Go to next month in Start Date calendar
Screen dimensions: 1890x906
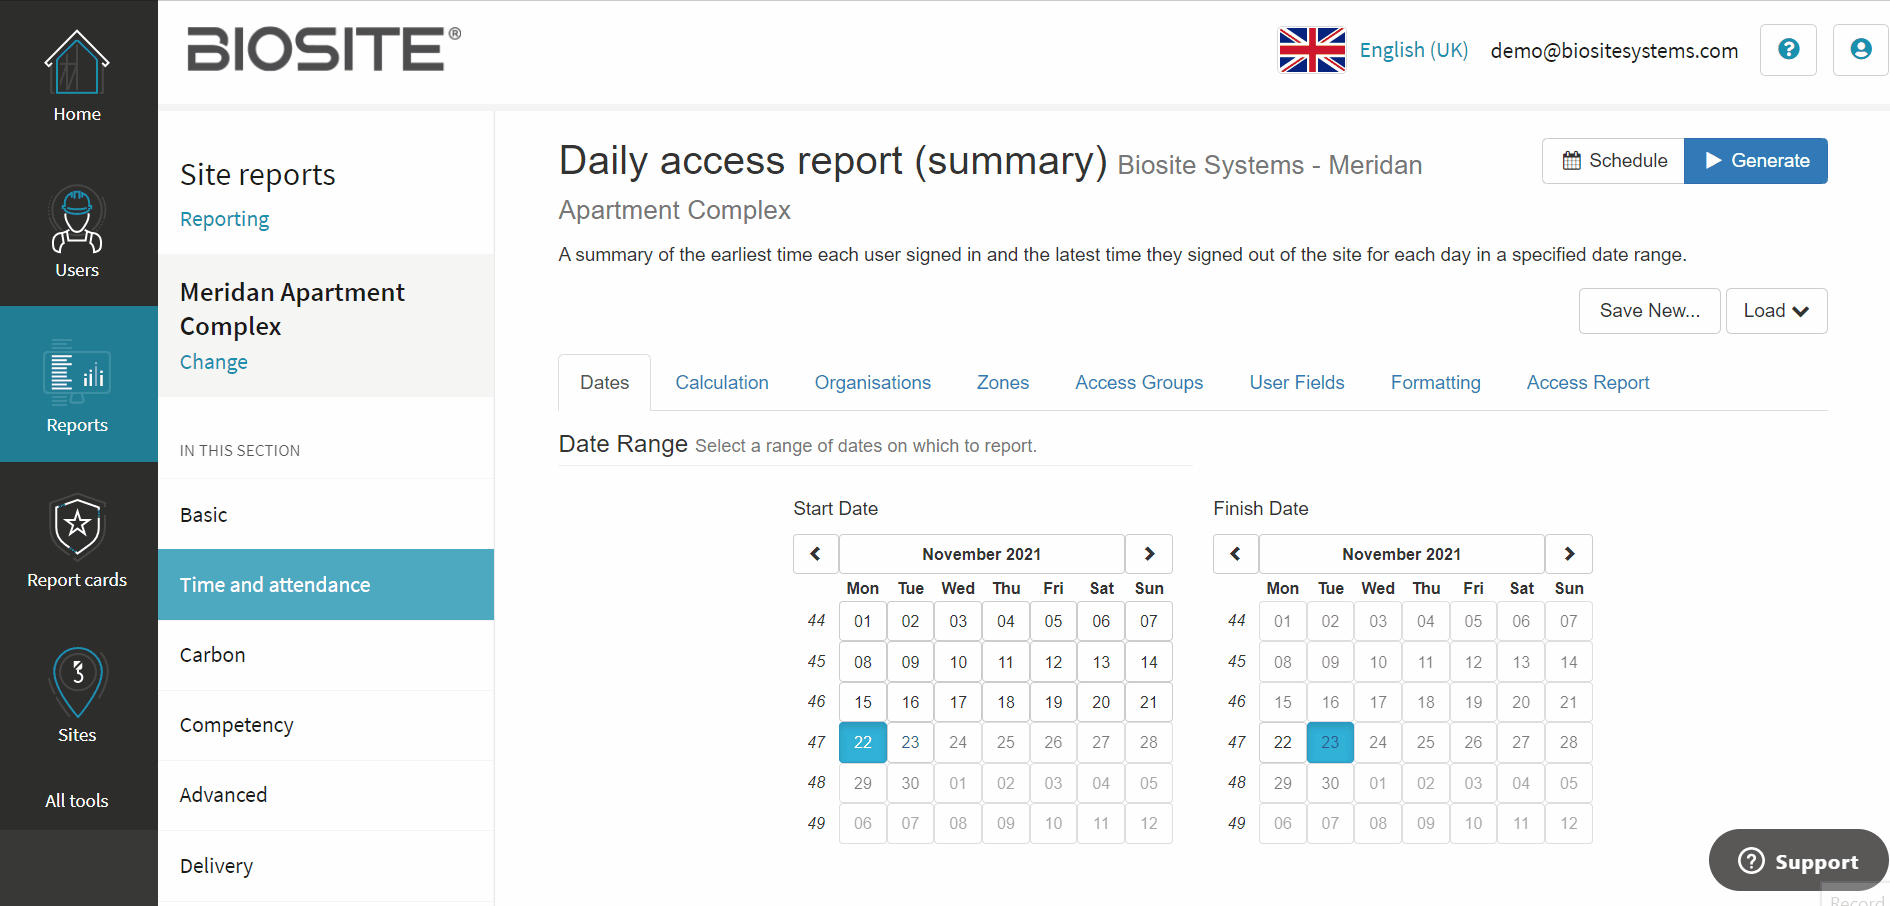[1148, 553]
